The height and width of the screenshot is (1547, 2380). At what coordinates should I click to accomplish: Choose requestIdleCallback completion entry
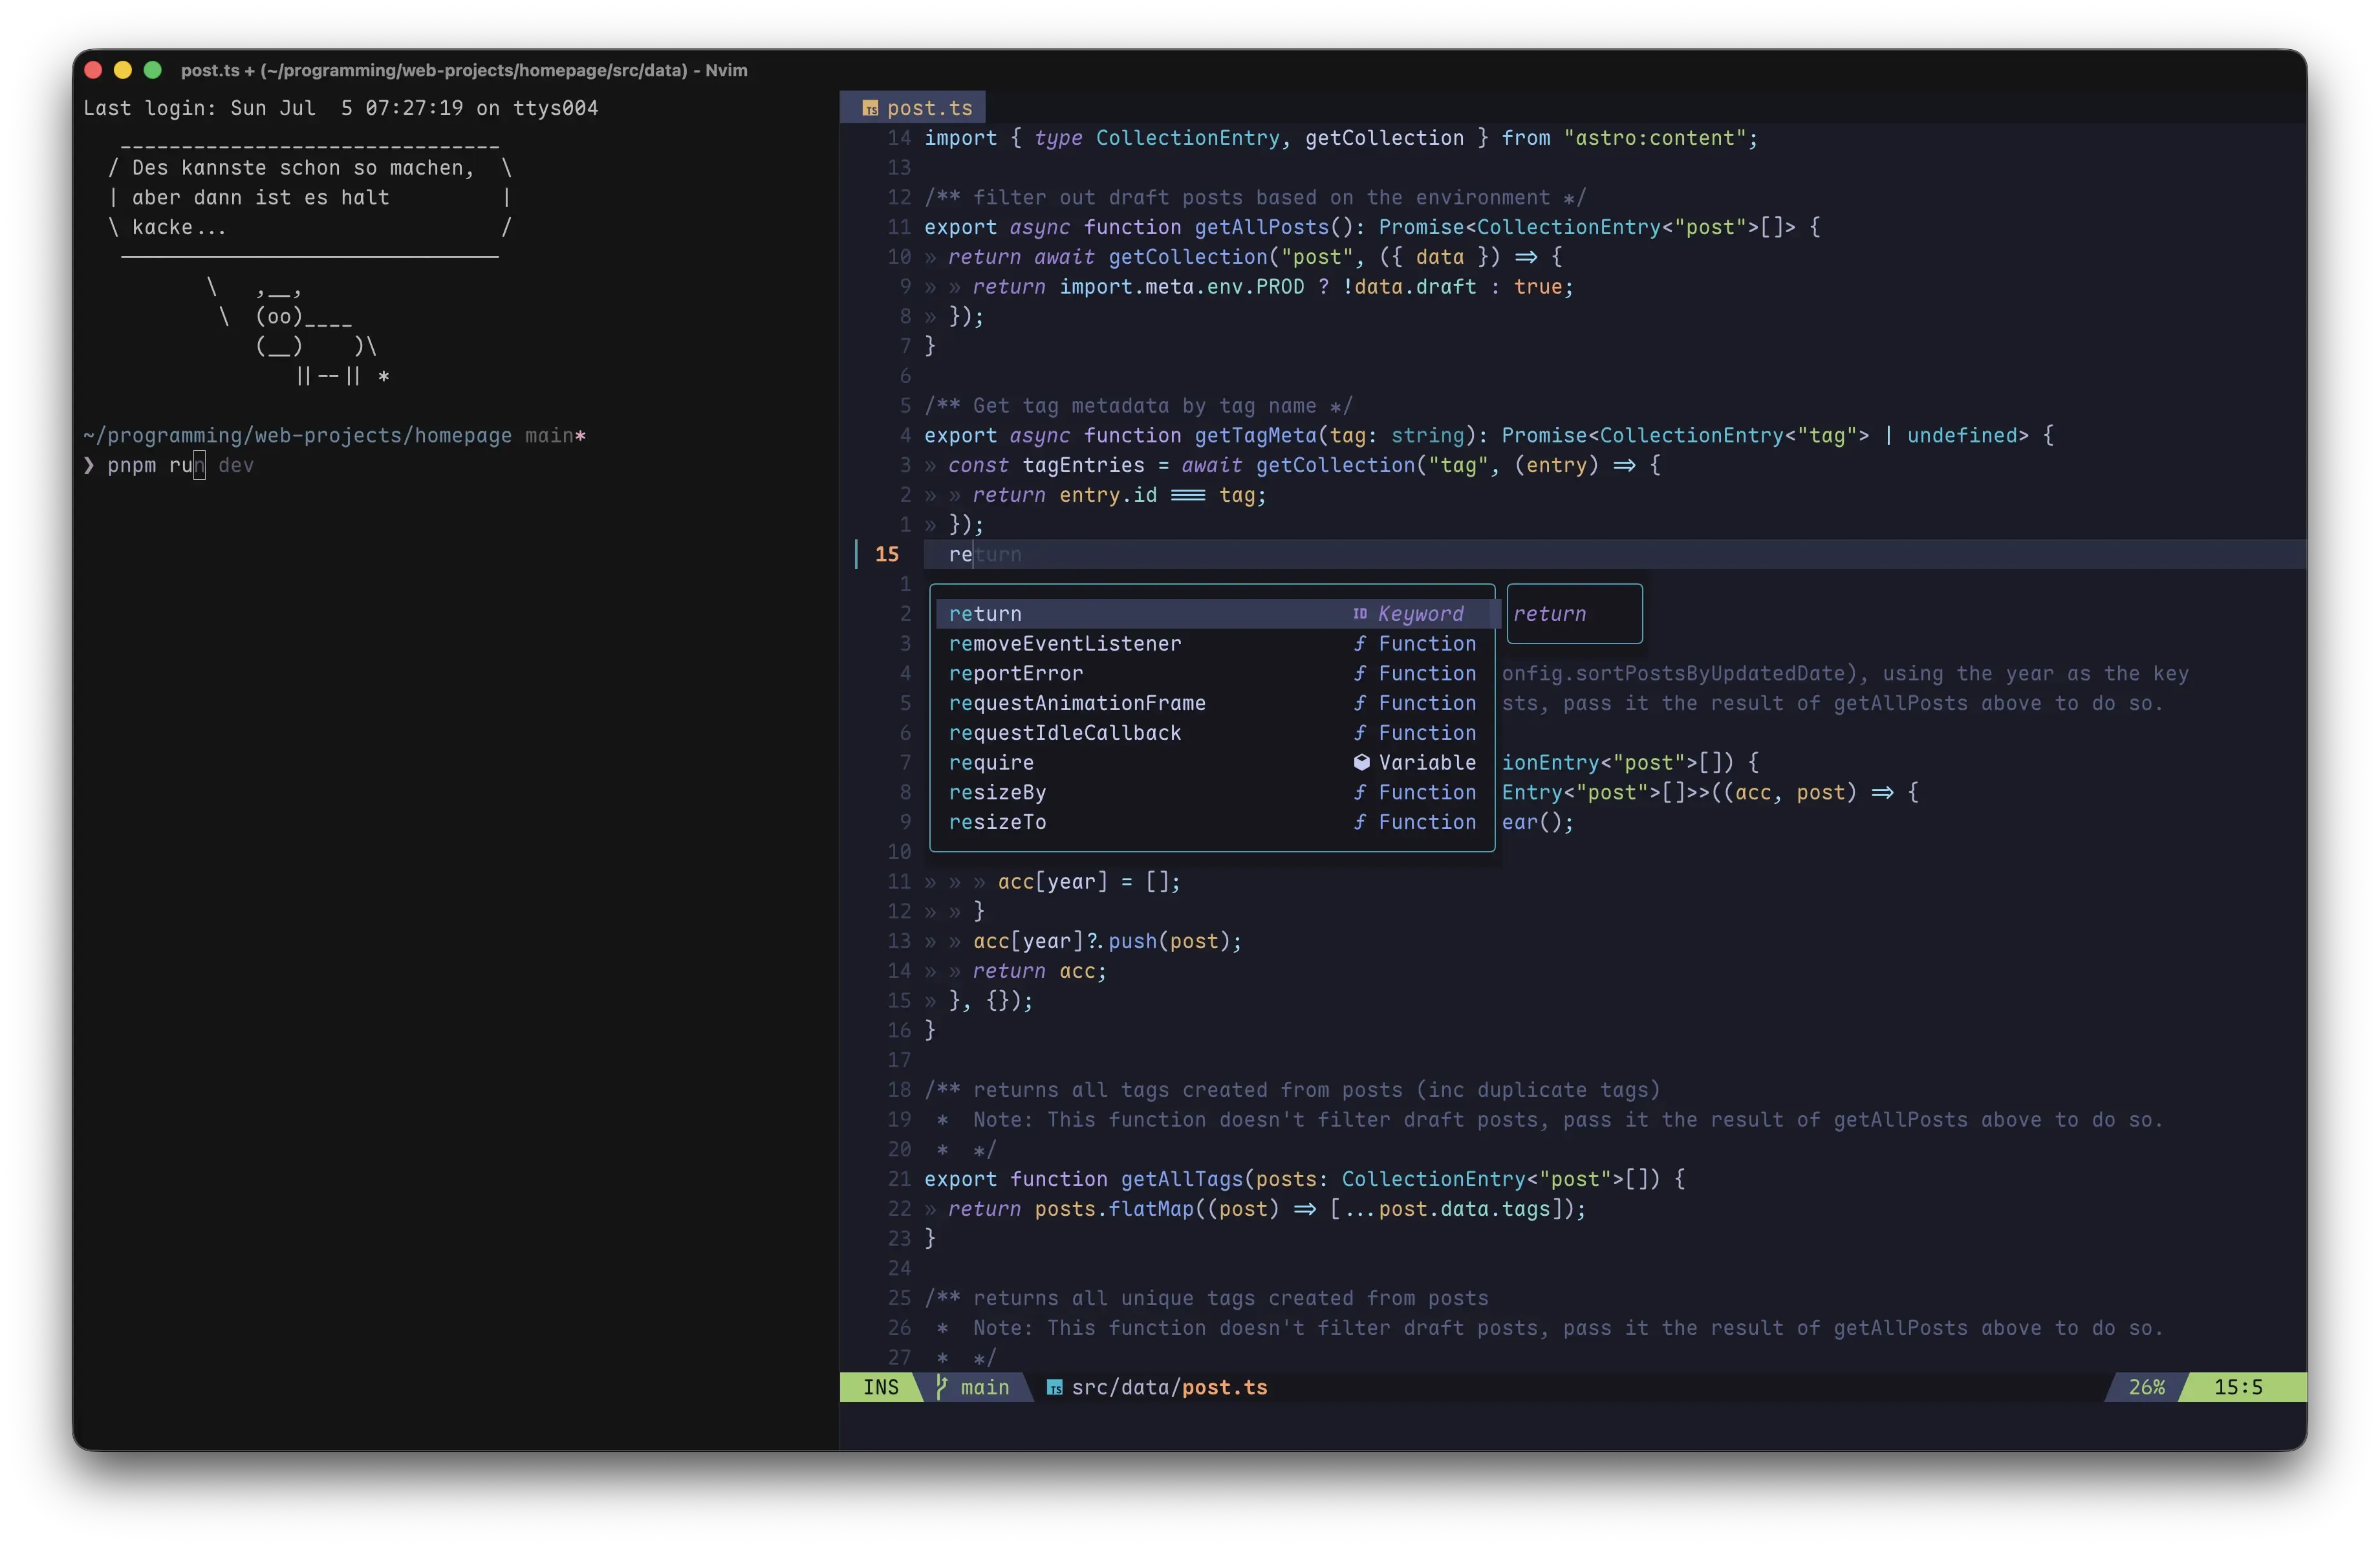(x=1212, y=733)
